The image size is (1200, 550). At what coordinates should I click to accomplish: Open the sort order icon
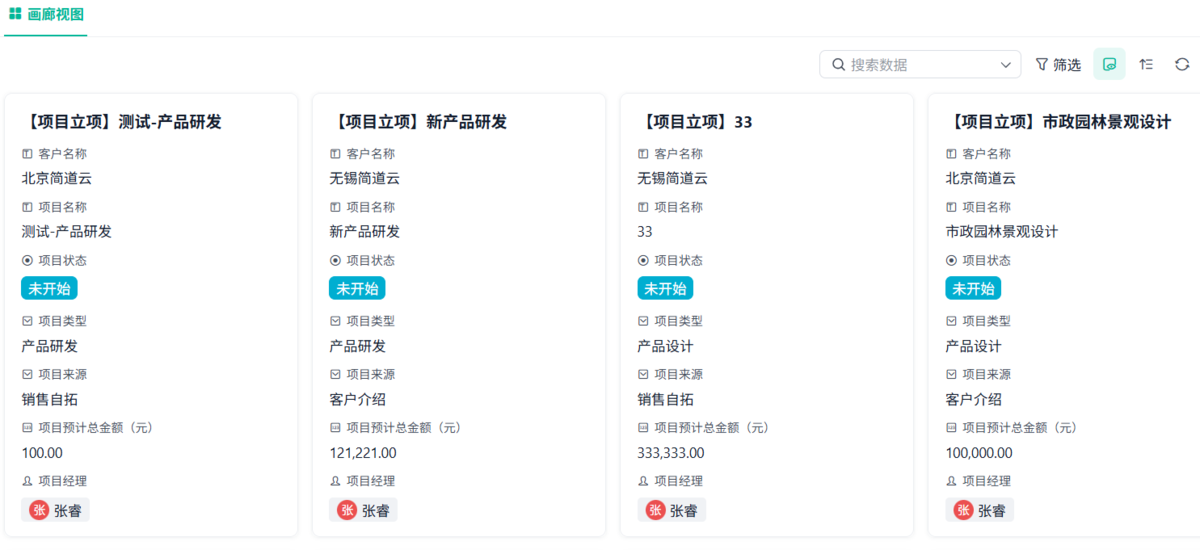[1146, 64]
